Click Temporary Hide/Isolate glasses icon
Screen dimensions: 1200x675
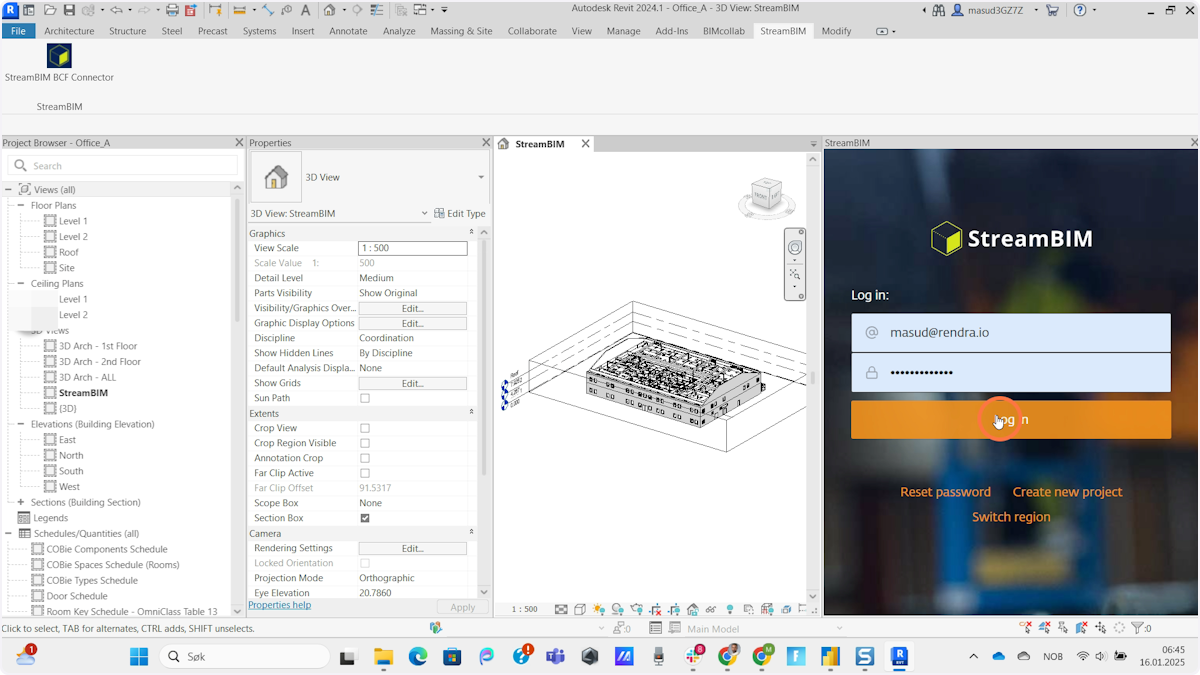[710, 609]
